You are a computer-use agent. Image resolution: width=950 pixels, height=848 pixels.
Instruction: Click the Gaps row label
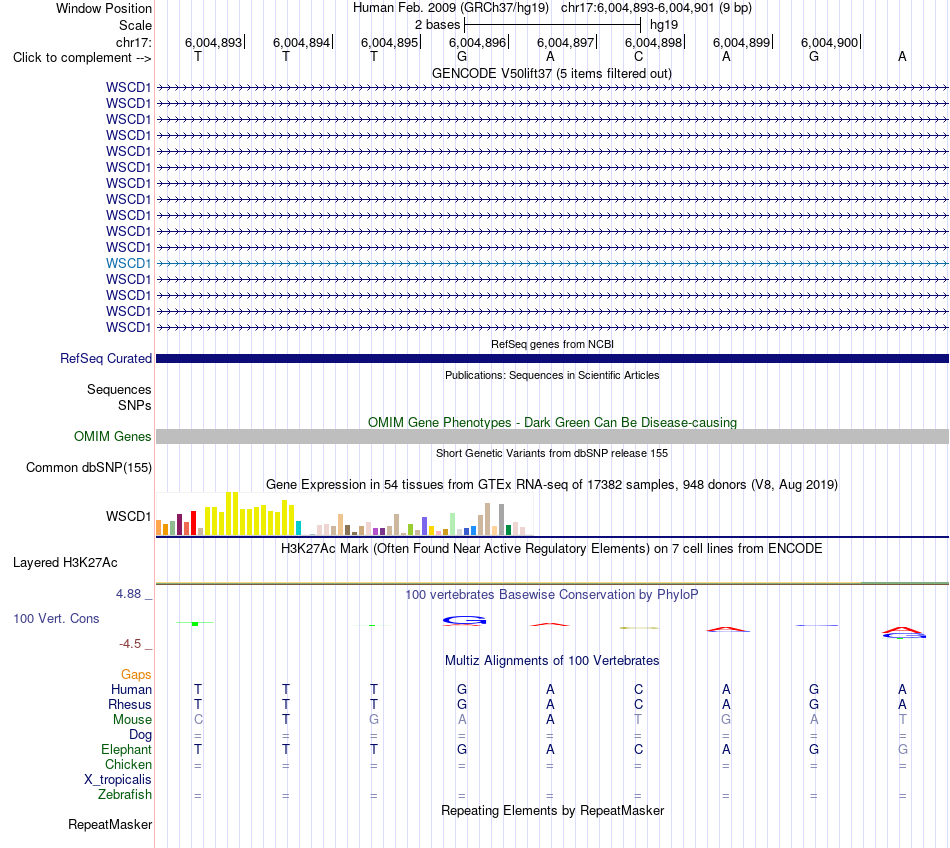coord(136,675)
